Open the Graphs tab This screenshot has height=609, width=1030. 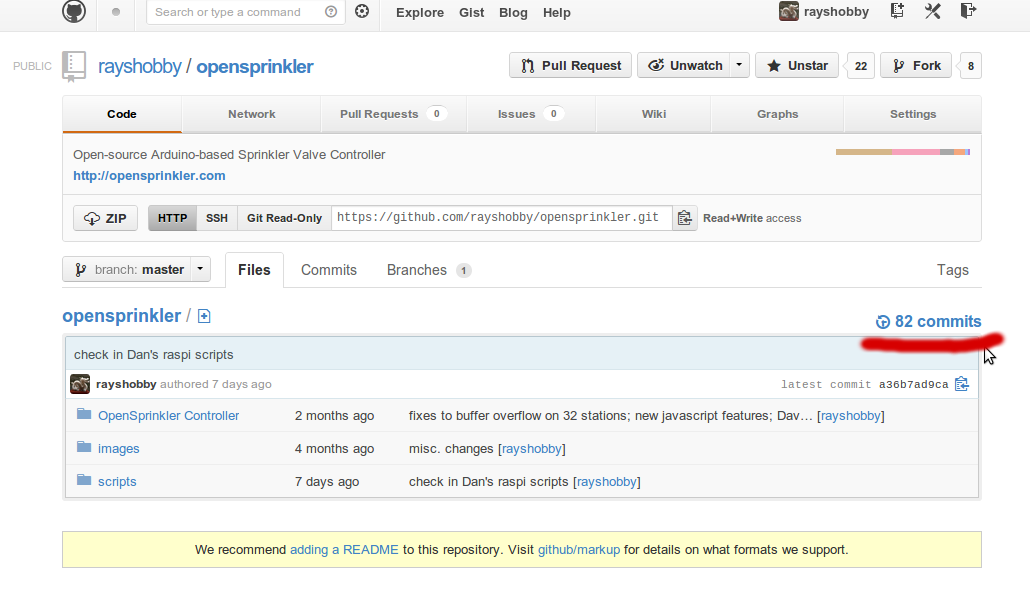(x=777, y=114)
